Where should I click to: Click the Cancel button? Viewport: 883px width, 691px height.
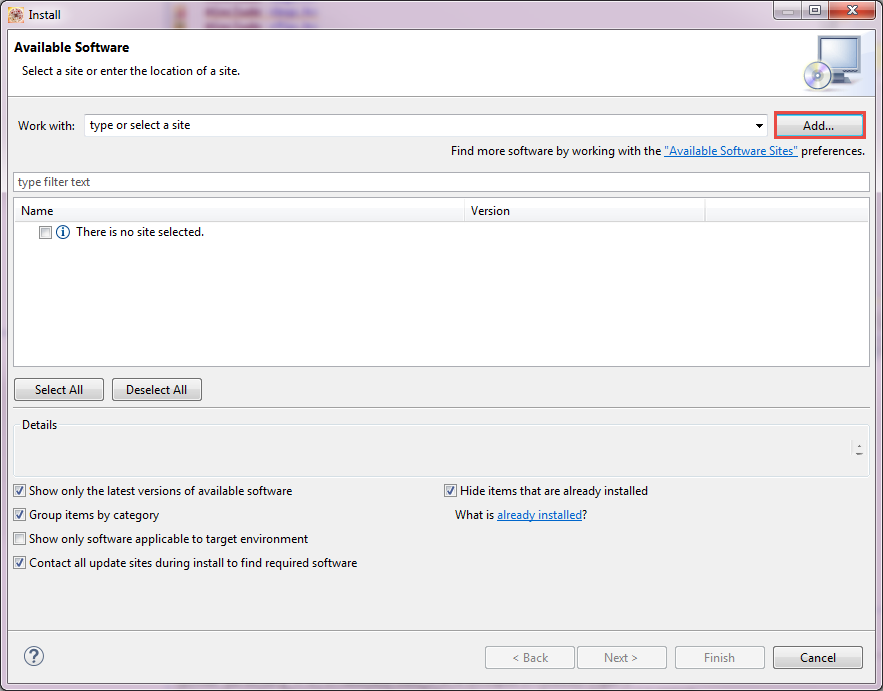(818, 658)
